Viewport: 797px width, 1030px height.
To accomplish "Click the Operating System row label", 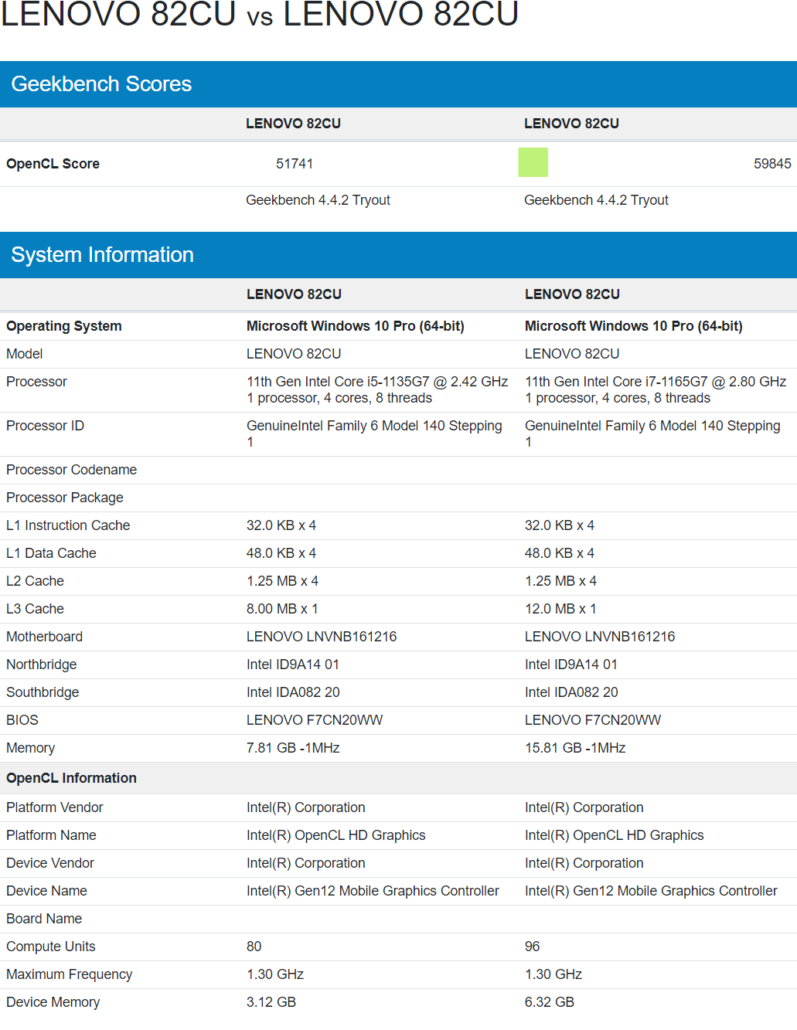I will coord(64,326).
